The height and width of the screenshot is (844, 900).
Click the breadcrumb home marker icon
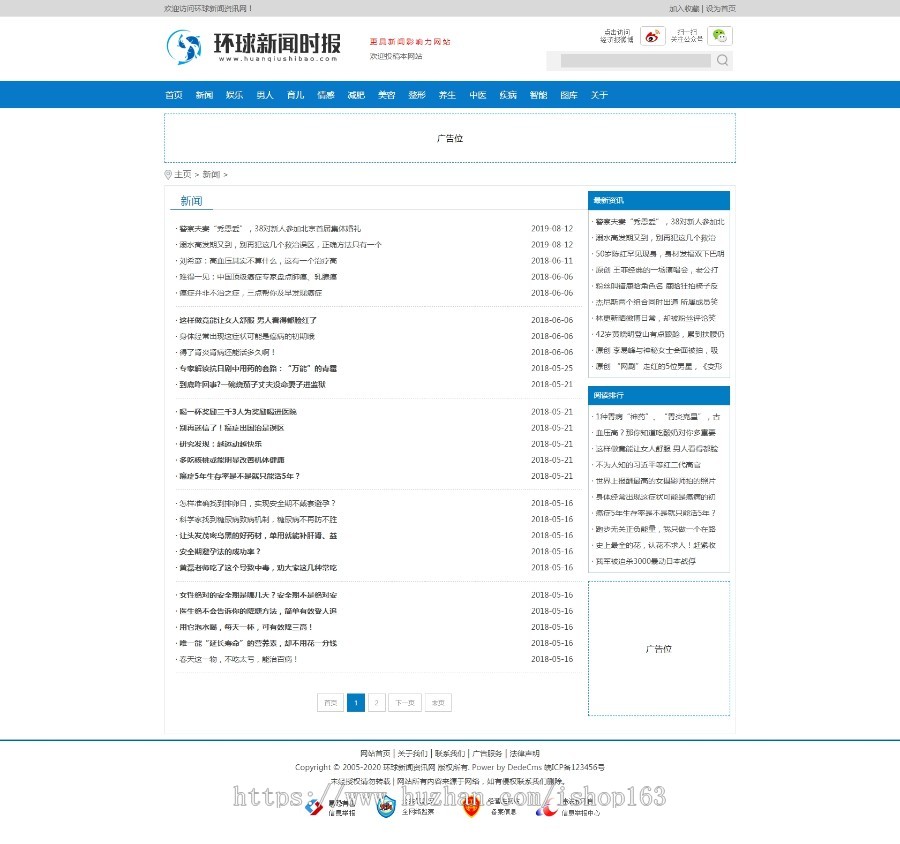[168, 174]
